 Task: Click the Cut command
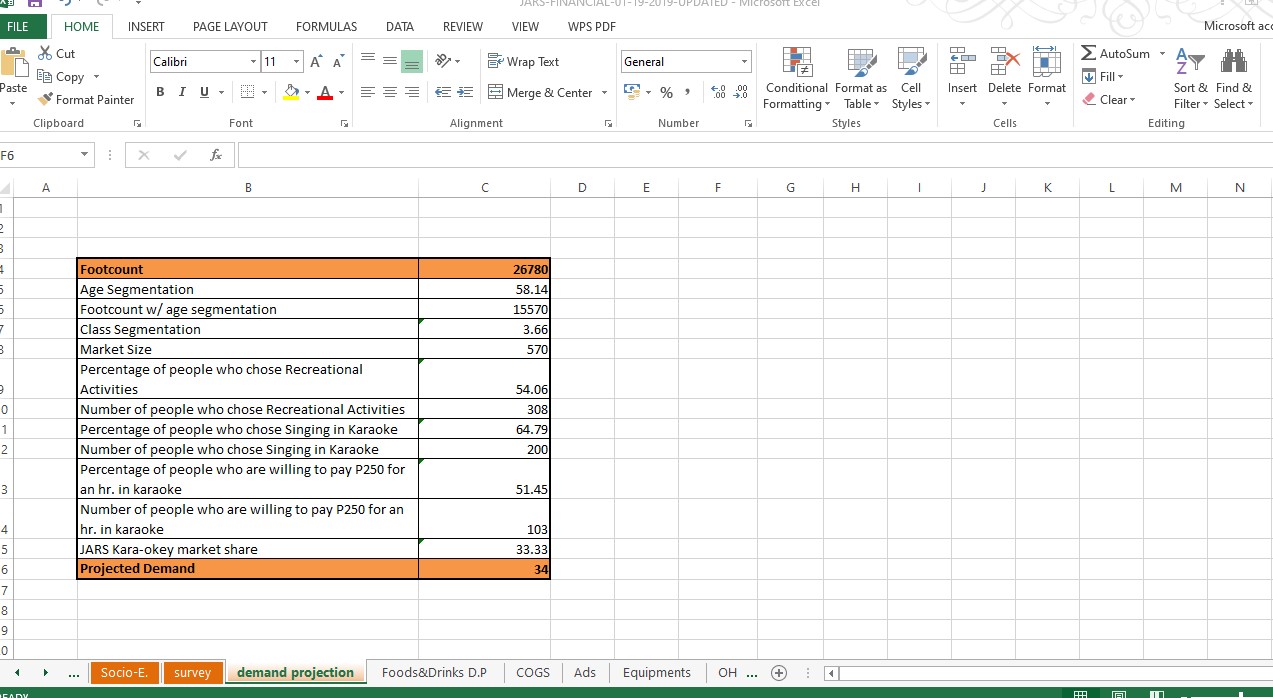coord(56,53)
